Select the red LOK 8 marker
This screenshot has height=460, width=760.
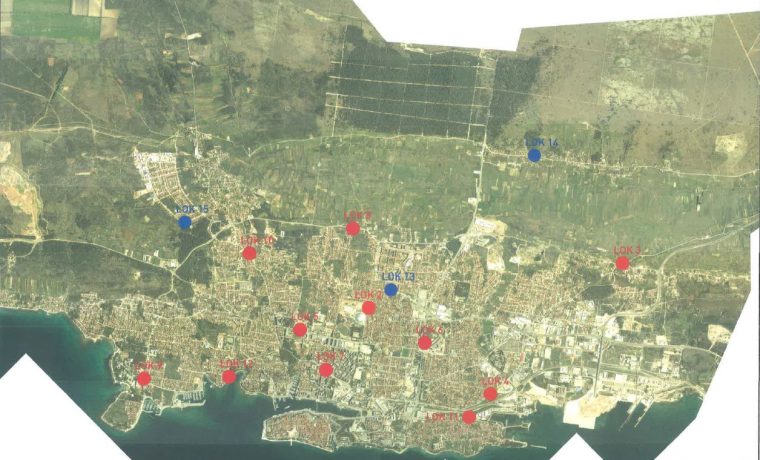(x=353, y=228)
